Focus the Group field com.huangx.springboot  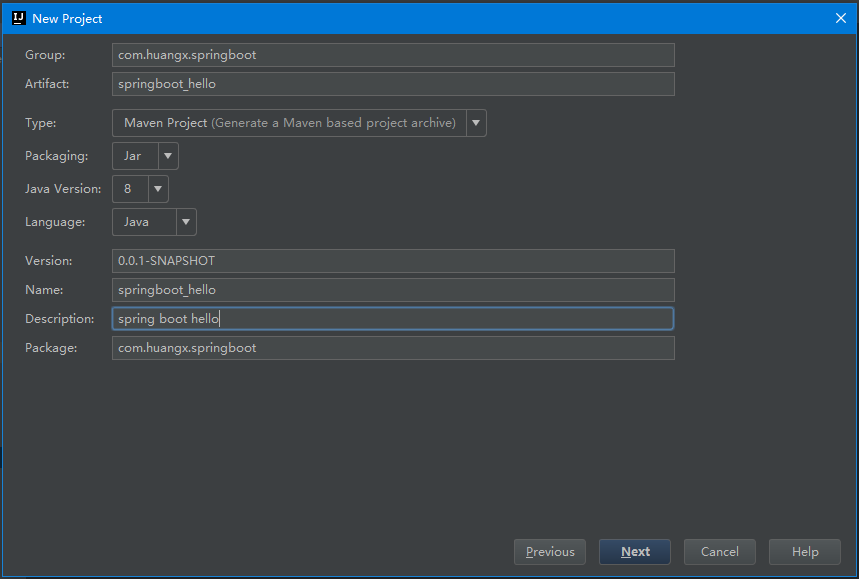click(x=393, y=55)
